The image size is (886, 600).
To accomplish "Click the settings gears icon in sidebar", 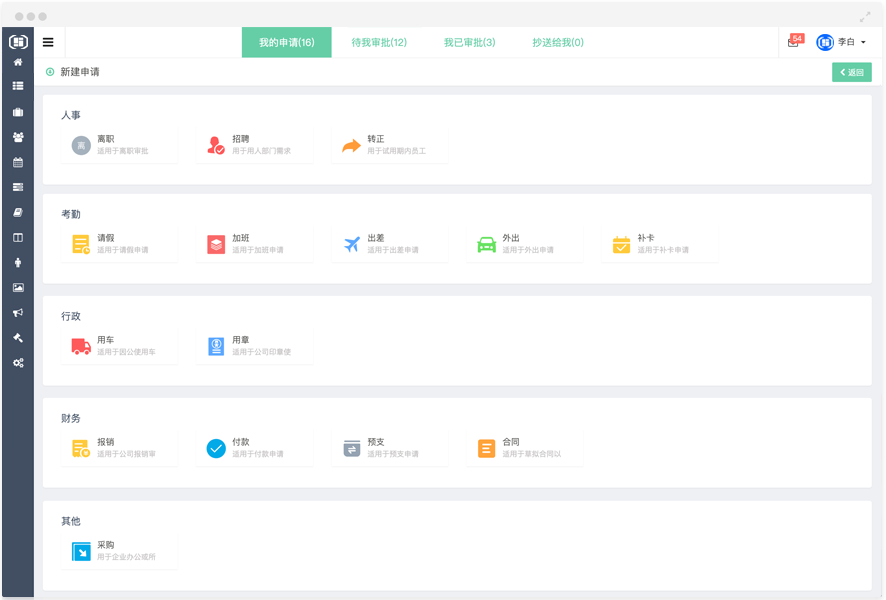I will [x=17, y=362].
